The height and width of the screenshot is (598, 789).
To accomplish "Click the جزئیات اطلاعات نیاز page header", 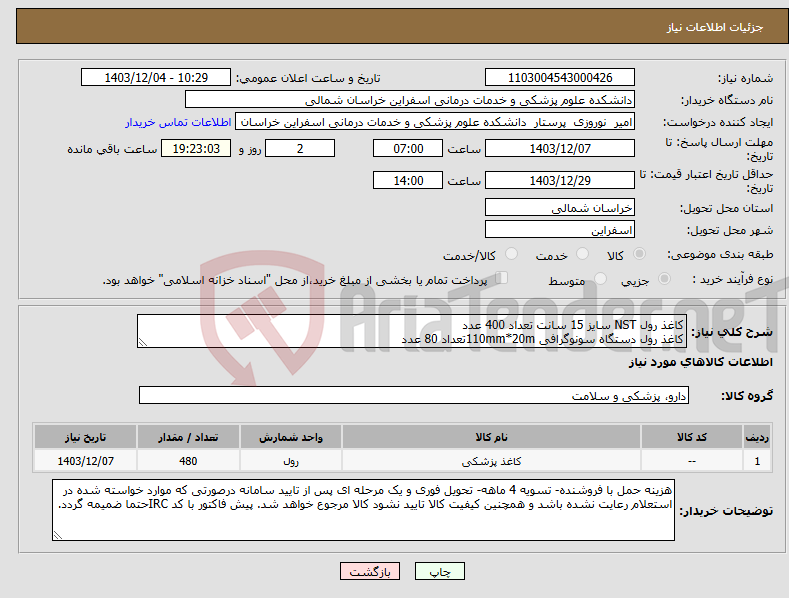I will point(715,27).
